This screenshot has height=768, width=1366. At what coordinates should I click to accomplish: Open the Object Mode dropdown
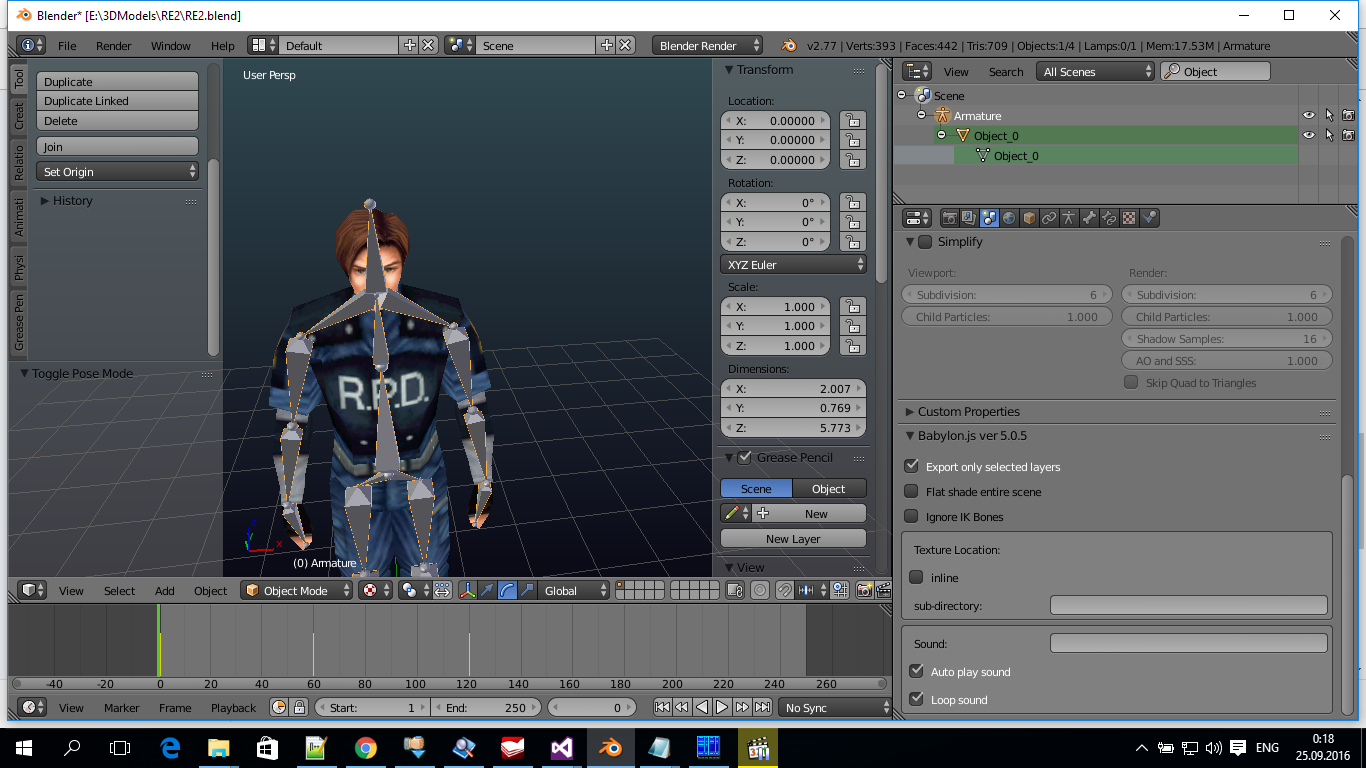pyautogui.click(x=297, y=591)
